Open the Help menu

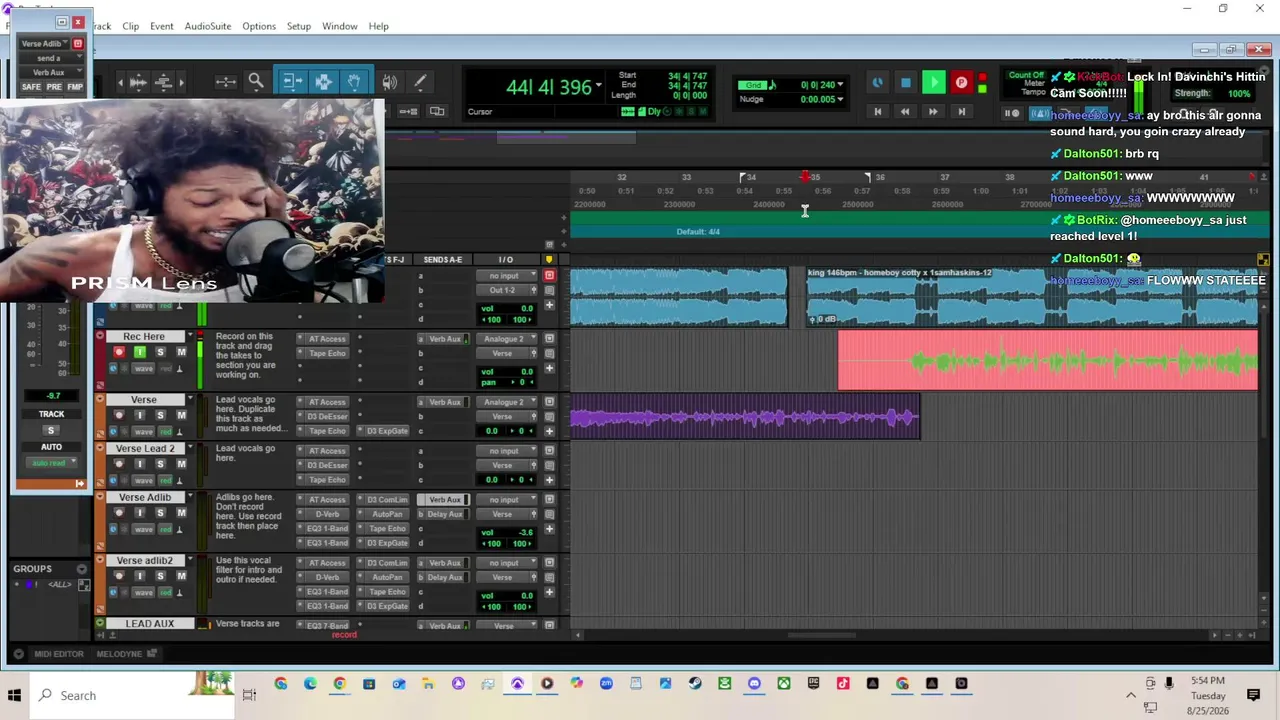coord(379,26)
